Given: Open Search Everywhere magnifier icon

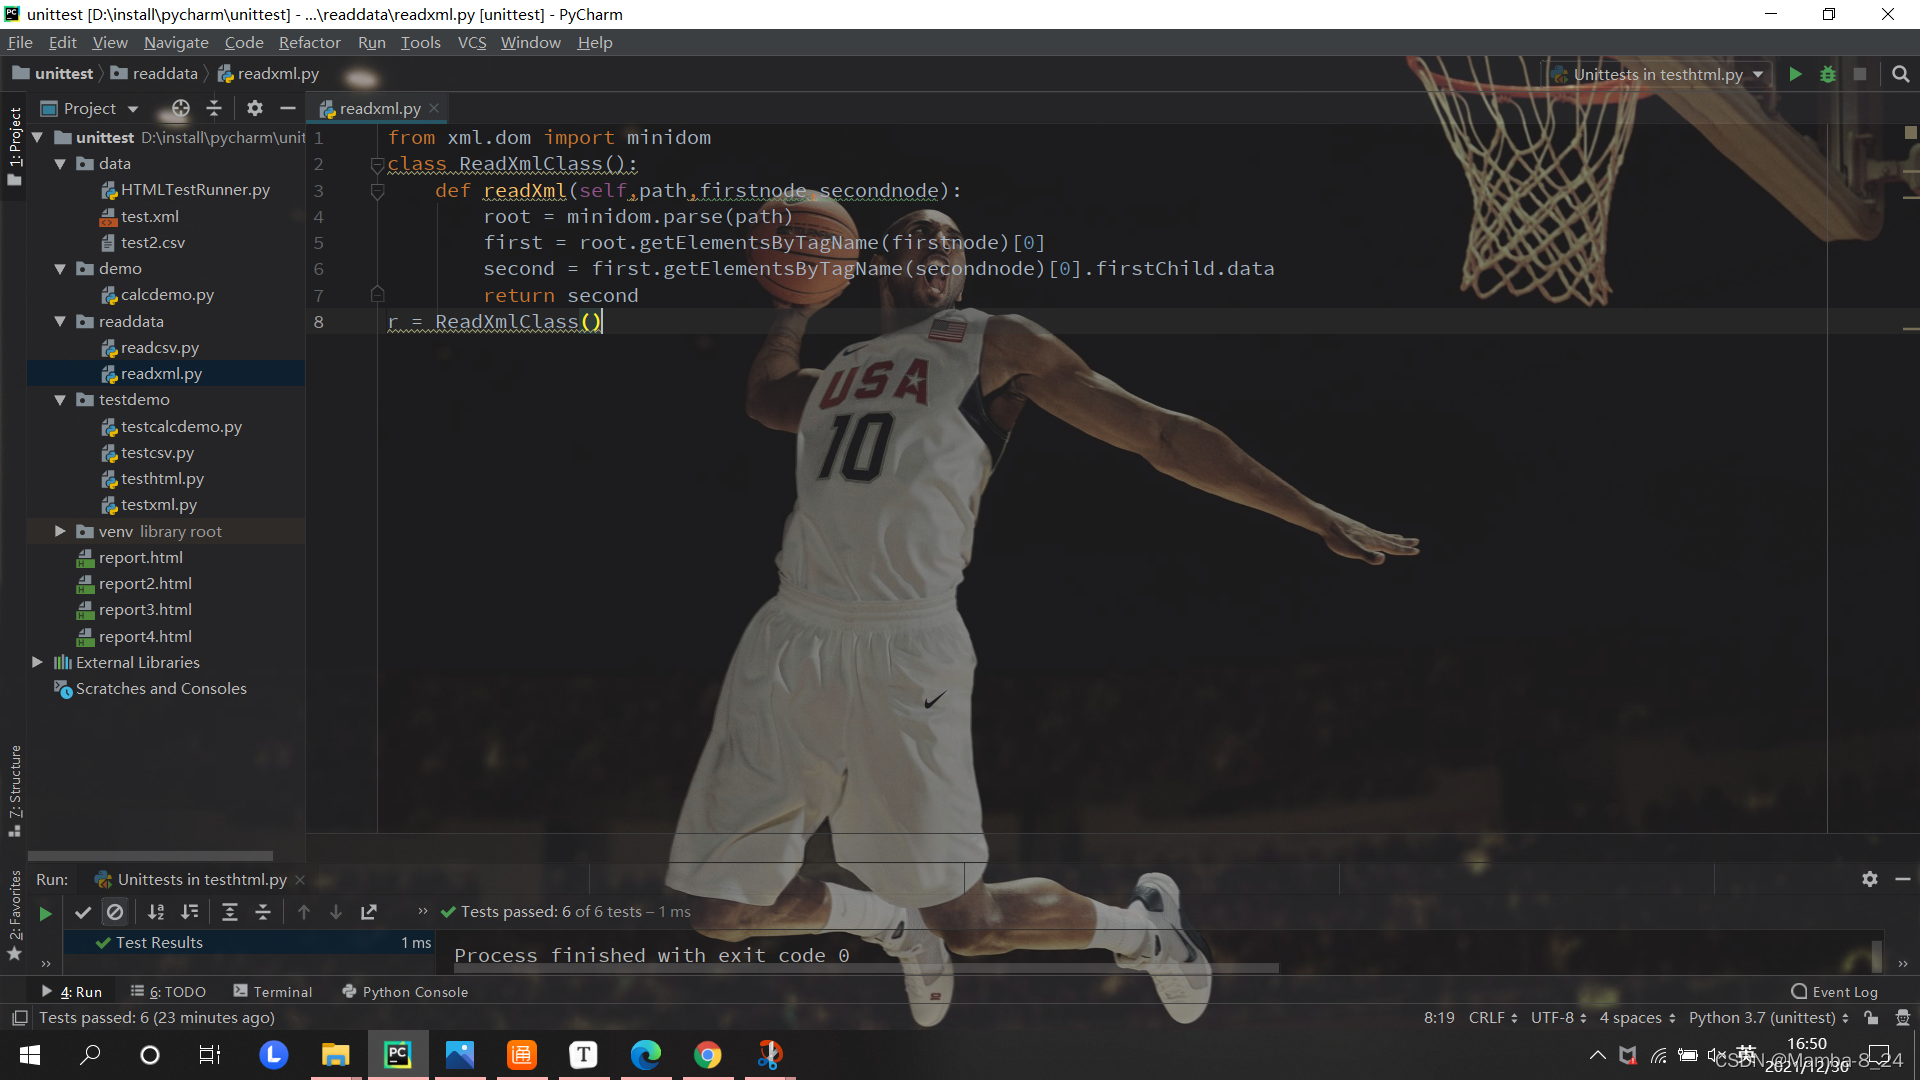Looking at the screenshot, I should coord(1901,74).
